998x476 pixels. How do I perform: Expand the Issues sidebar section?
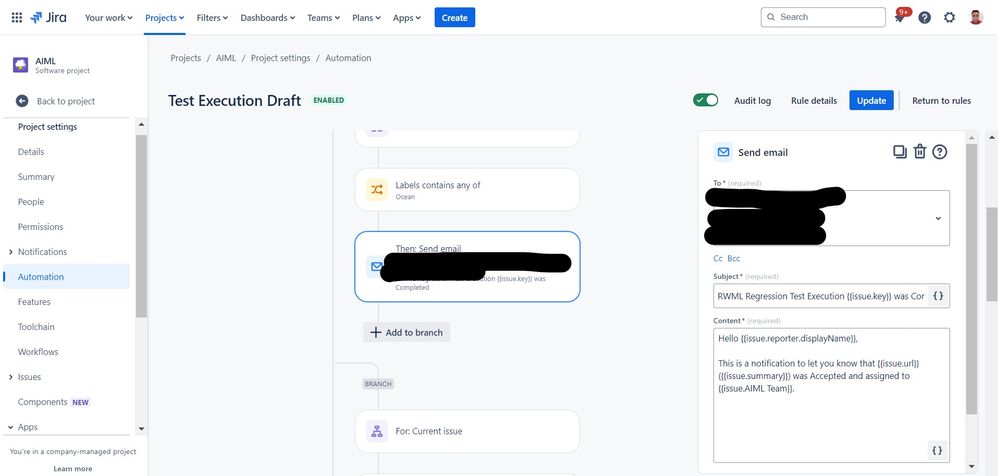click(x=11, y=377)
